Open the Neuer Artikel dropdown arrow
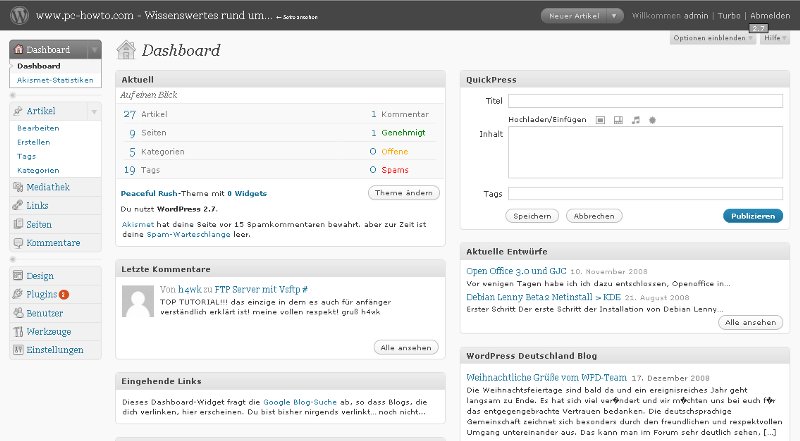The width and height of the screenshot is (800, 441). pyautogui.click(x=614, y=16)
